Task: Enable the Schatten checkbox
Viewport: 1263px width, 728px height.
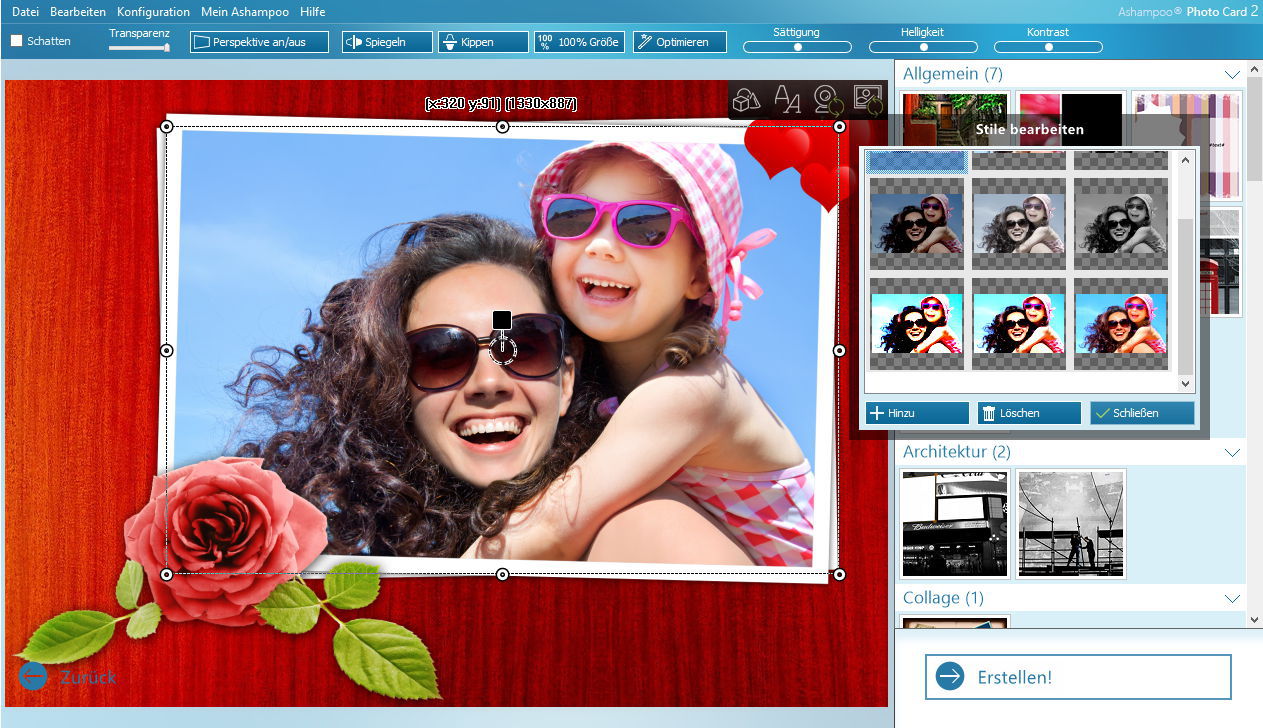Action: [17, 41]
